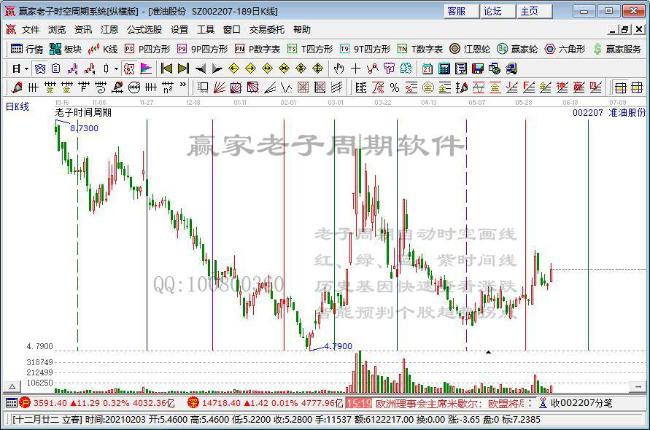Open the 公式选股 menu
This screenshot has width=650, height=430.
point(144,29)
